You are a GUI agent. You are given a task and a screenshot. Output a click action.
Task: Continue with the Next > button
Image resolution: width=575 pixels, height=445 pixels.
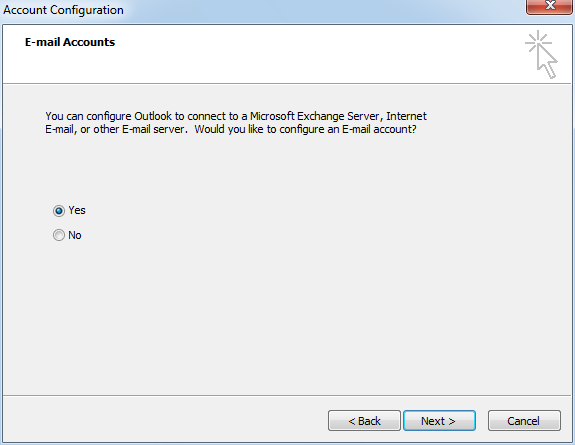coord(439,421)
